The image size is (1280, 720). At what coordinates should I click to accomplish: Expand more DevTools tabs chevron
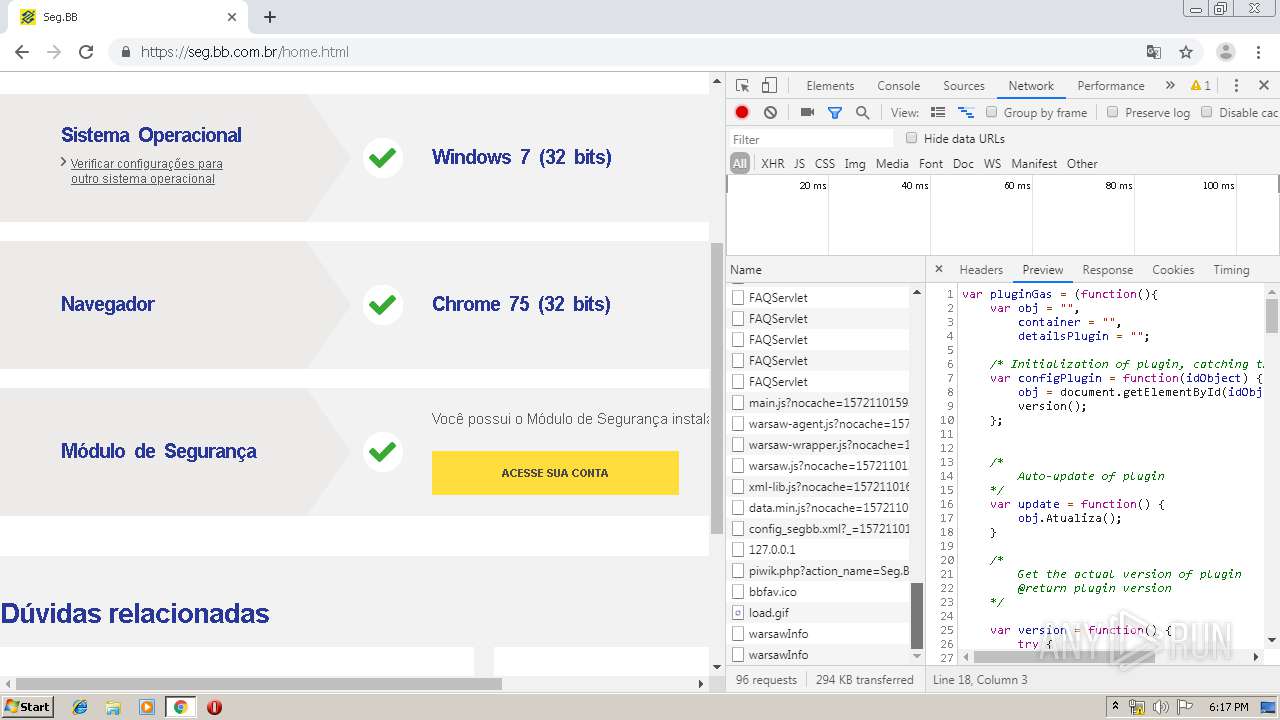[x=1170, y=86]
